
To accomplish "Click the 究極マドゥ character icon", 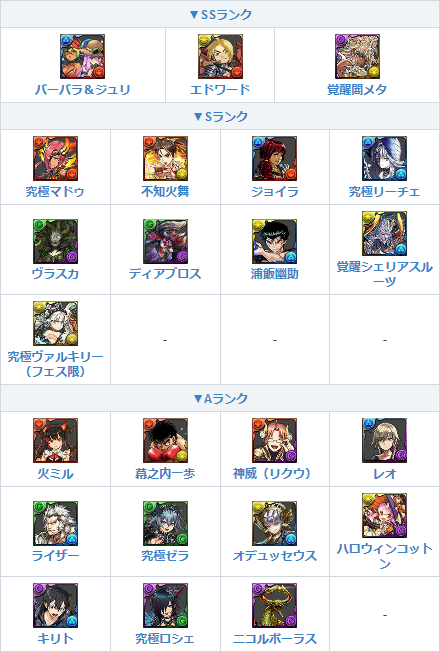I will (55, 158).
